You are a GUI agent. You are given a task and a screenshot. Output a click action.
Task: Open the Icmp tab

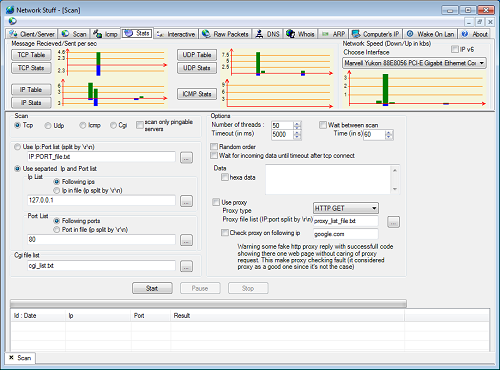105,34
